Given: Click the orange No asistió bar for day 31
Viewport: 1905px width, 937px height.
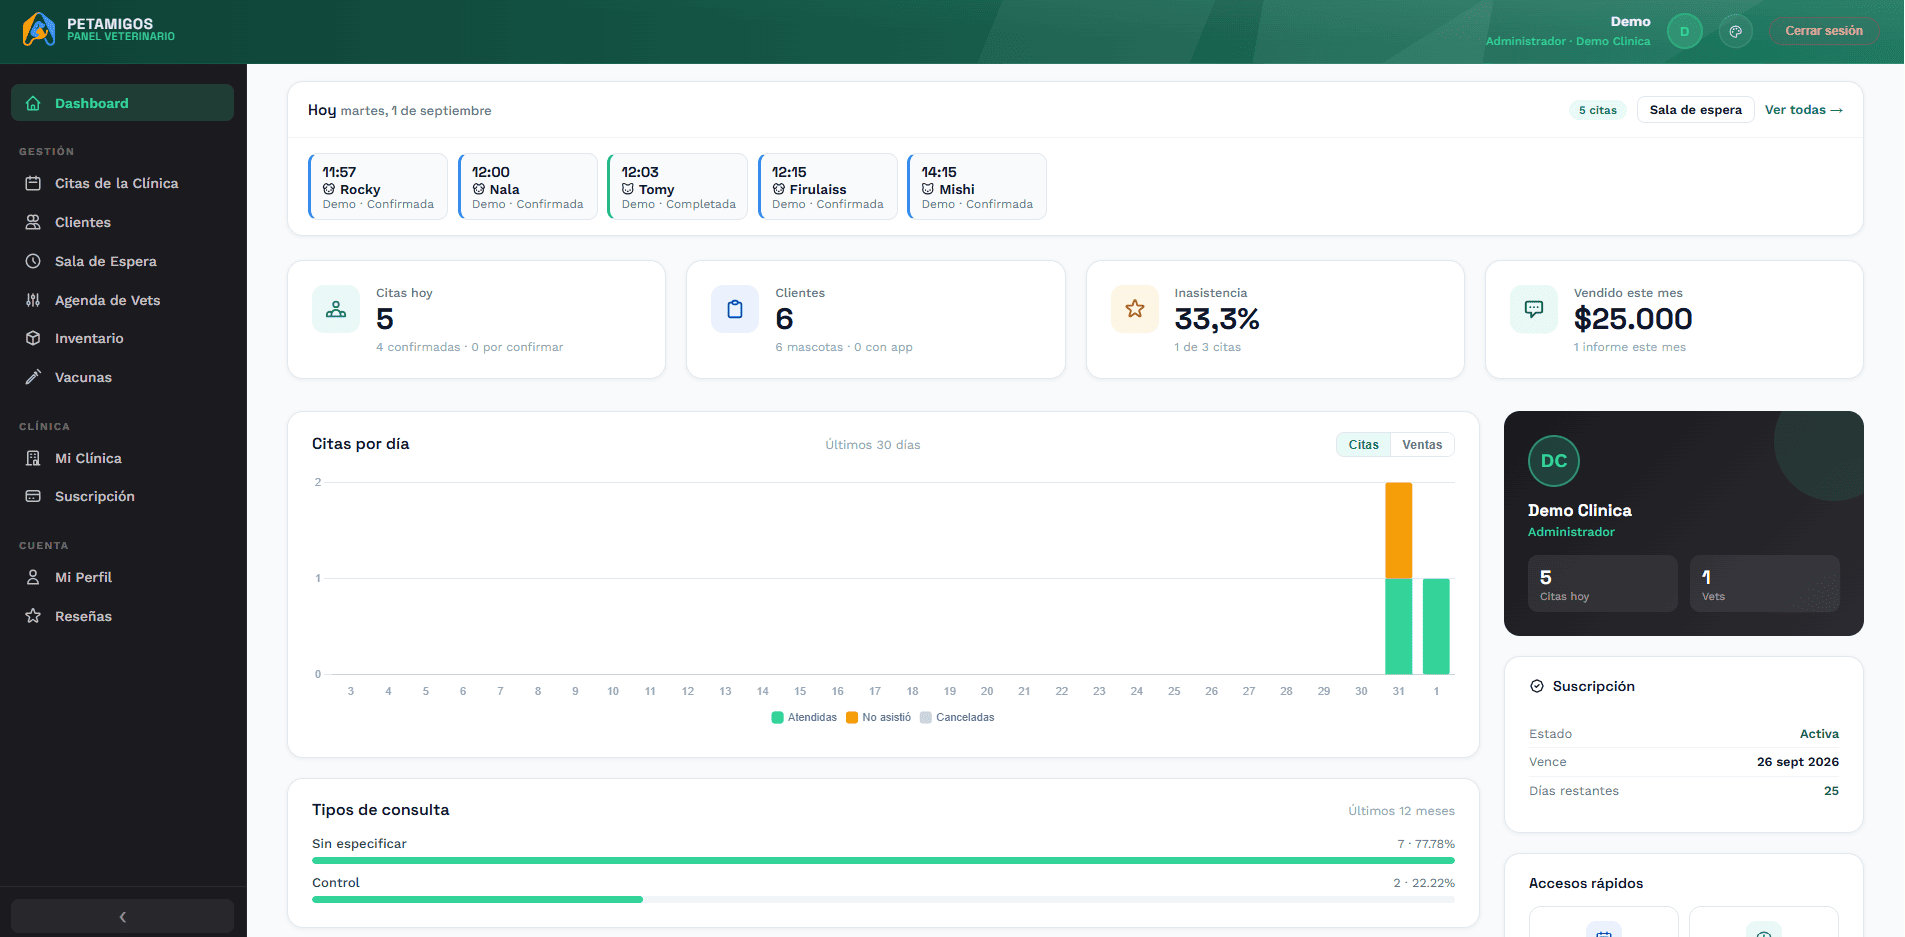Looking at the screenshot, I should (x=1398, y=530).
